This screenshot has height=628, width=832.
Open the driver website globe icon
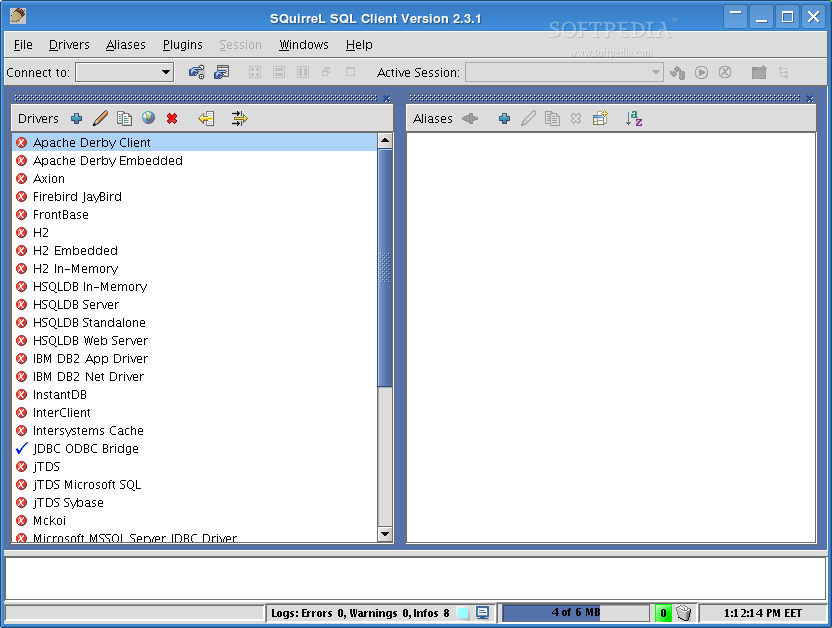[148, 118]
